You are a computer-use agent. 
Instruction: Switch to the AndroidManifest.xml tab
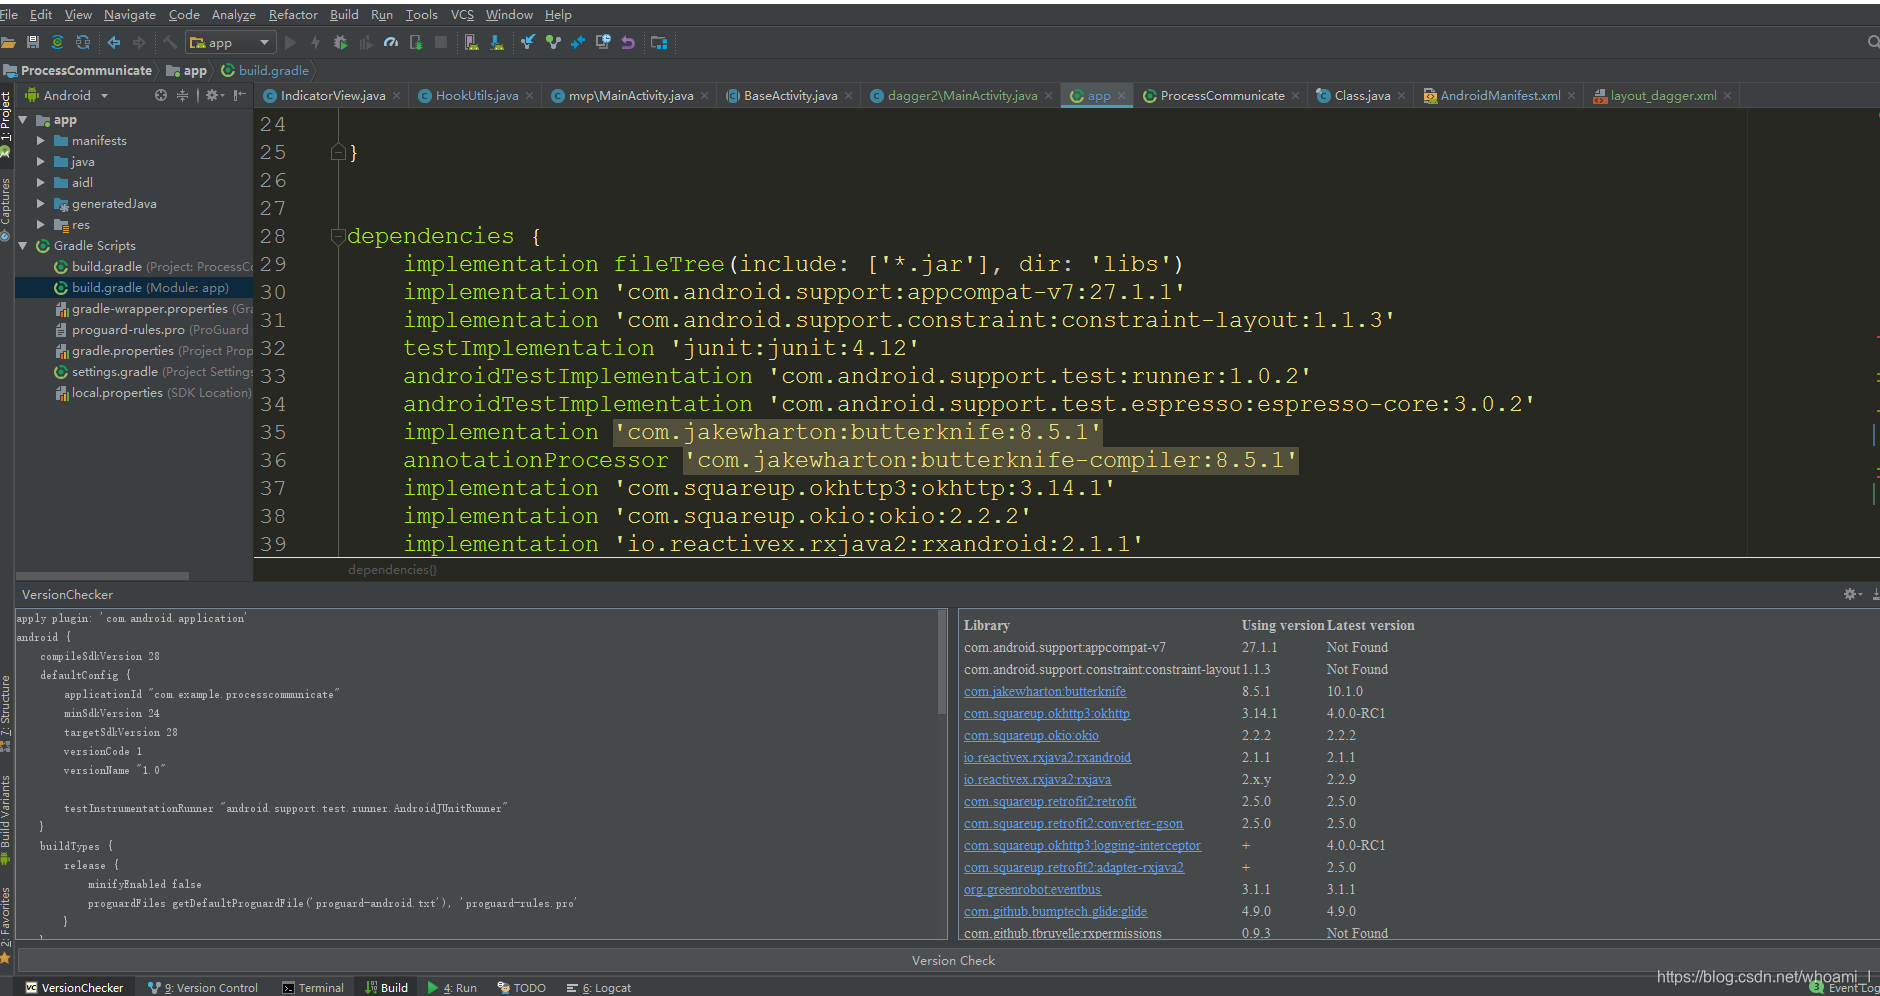[x=1500, y=96]
